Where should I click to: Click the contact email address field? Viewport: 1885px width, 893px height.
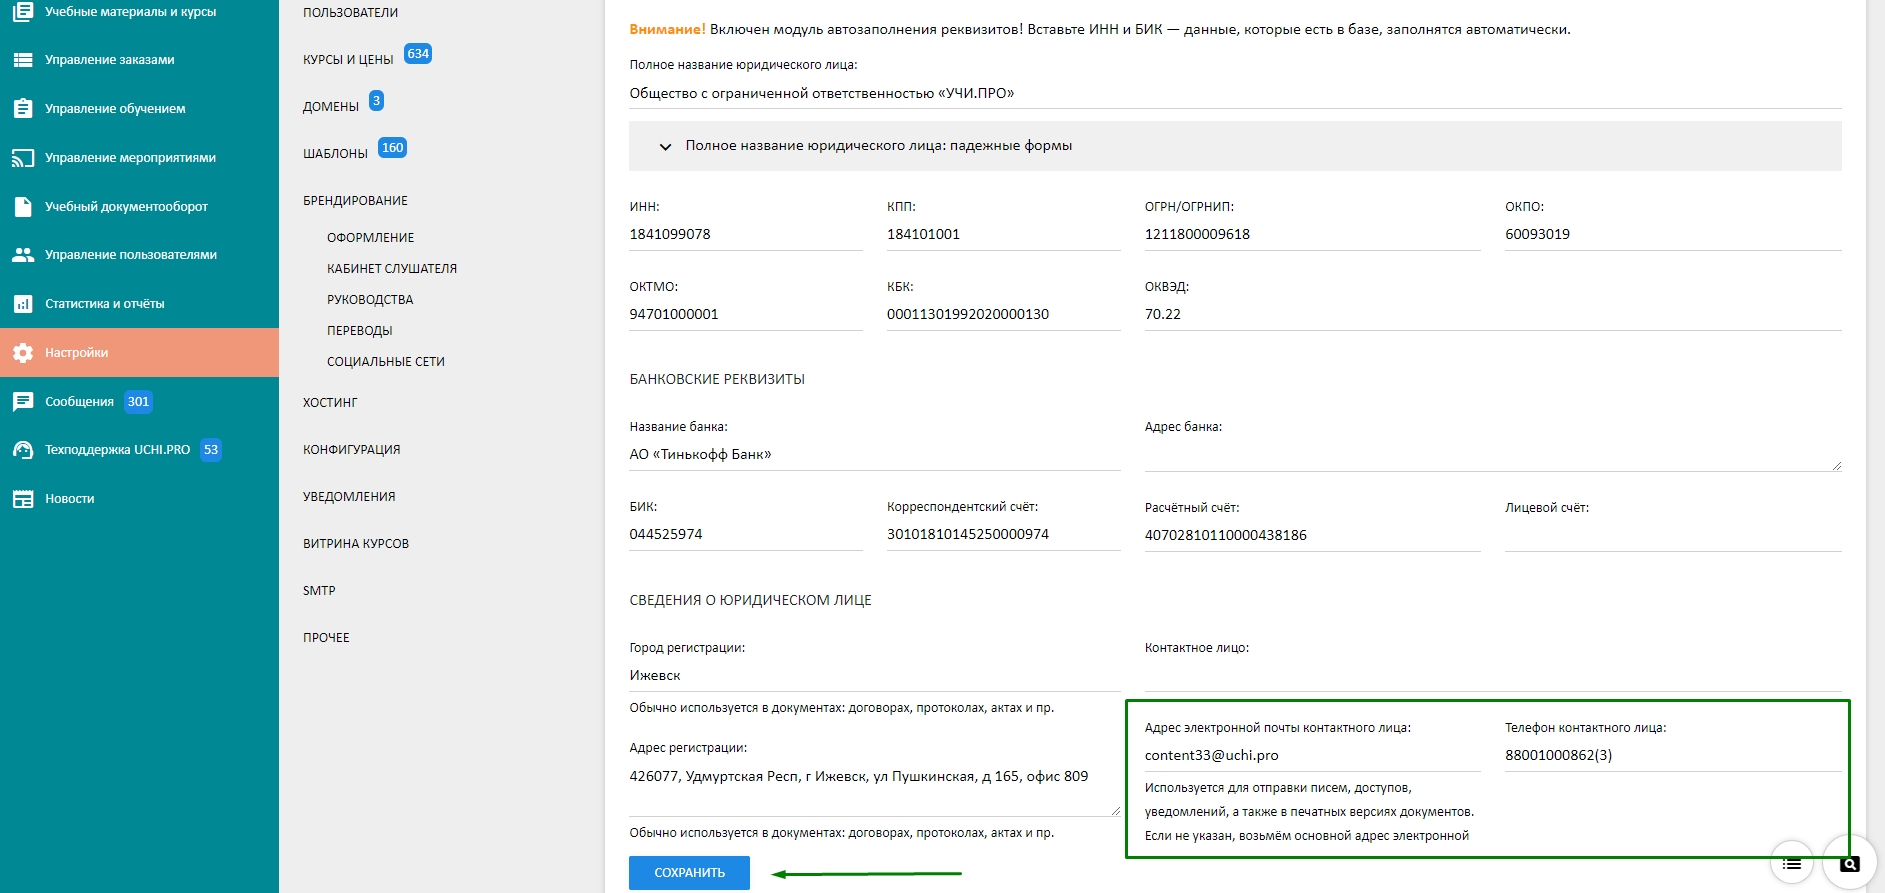[1312, 756]
